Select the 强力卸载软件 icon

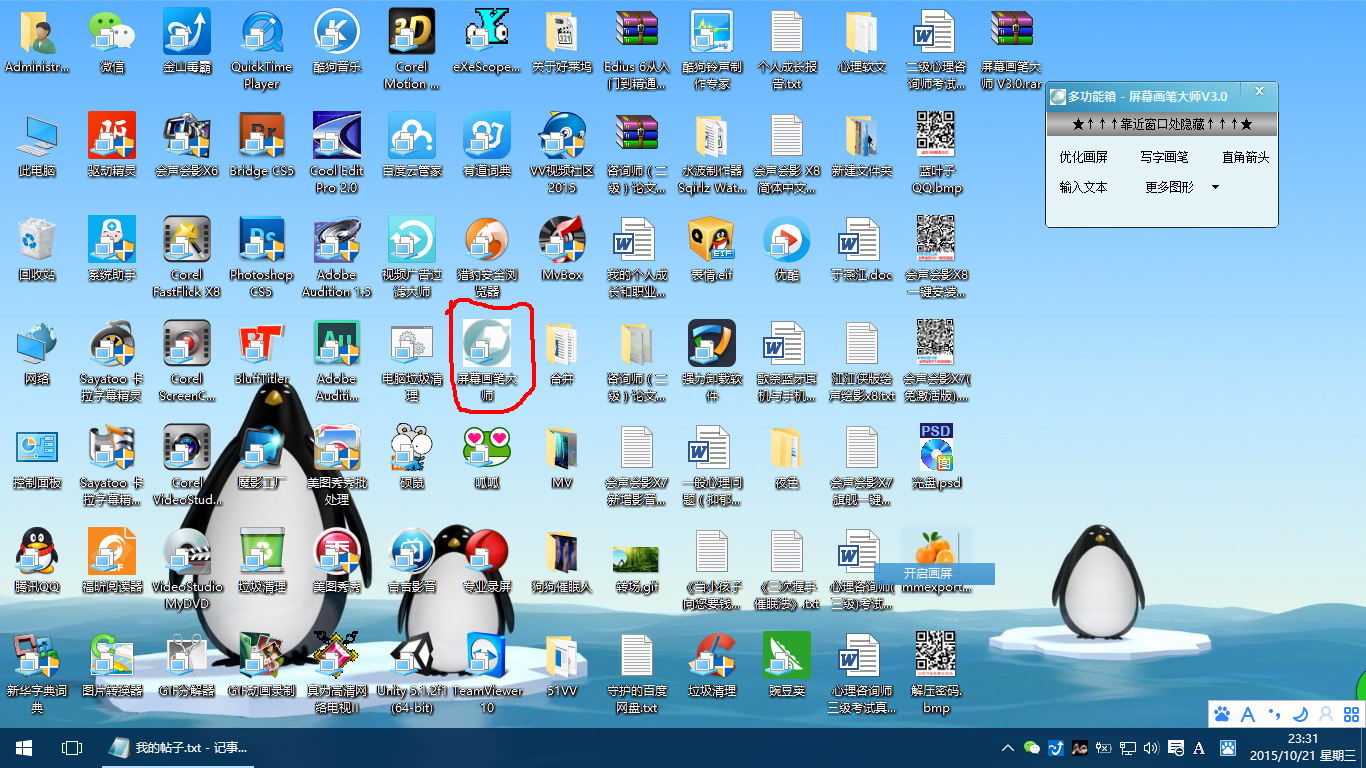click(x=712, y=361)
